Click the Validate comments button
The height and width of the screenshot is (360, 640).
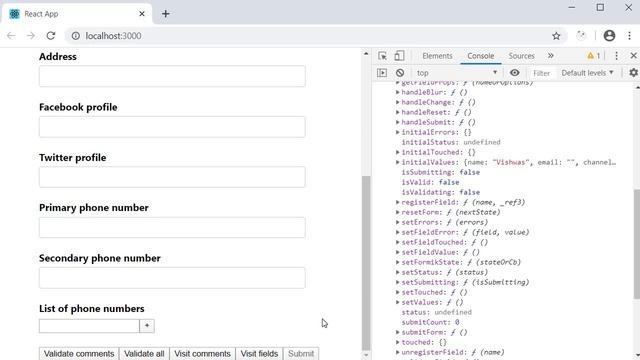coord(79,353)
